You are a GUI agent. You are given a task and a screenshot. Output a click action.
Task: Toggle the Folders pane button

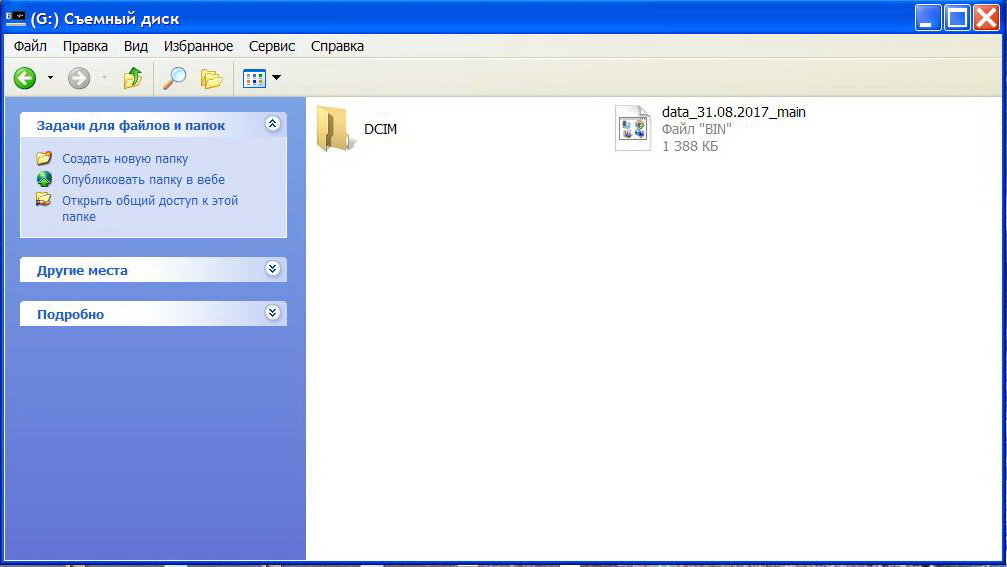pyautogui.click(x=211, y=78)
